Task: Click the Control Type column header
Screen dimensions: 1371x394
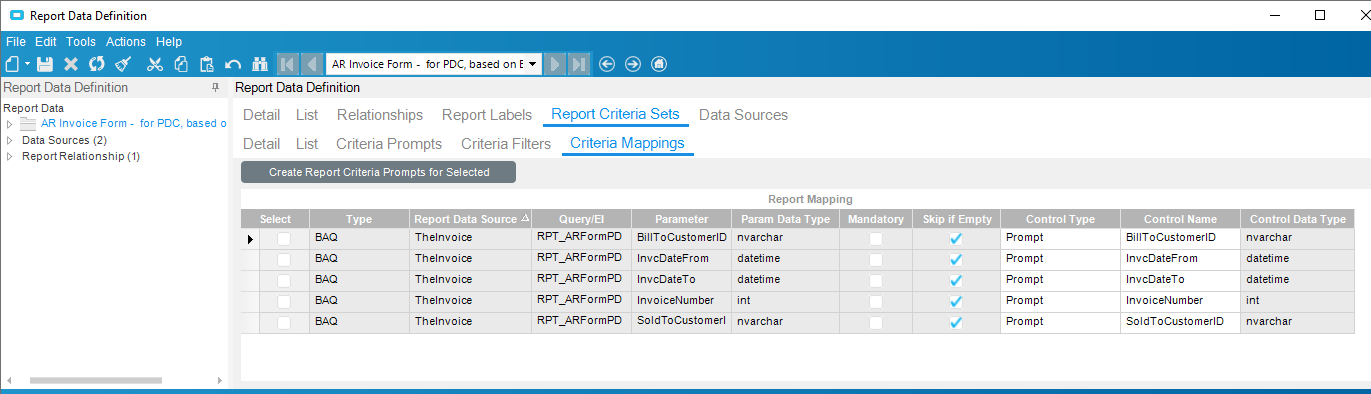Action: click(x=1060, y=219)
